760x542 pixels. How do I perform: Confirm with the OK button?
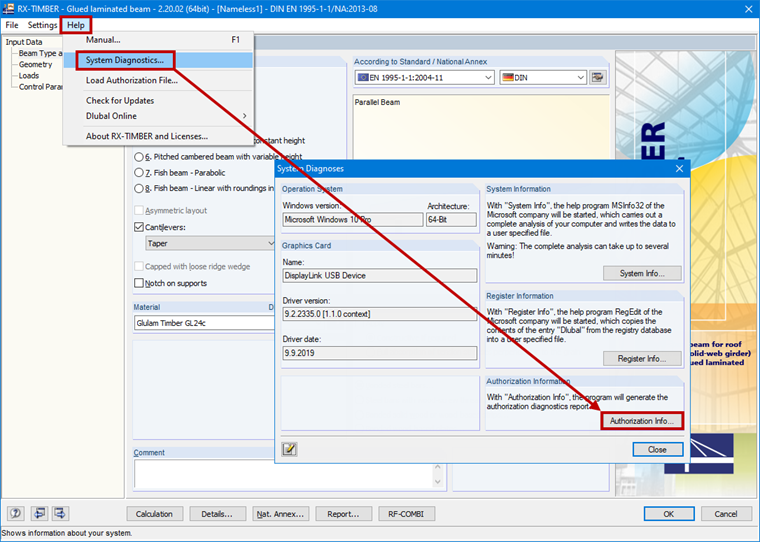669,514
